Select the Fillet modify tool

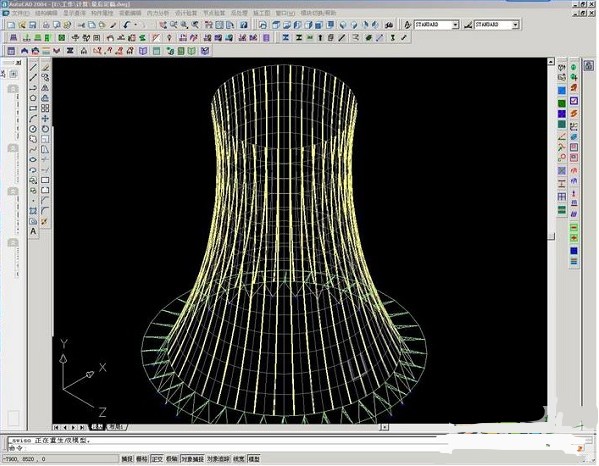click(x=45, y=211)
